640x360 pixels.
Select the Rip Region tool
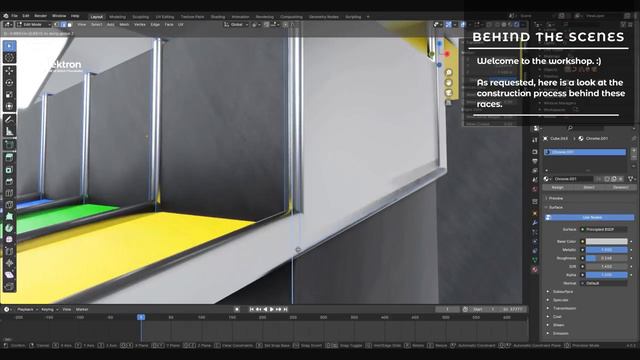point(9,286)
